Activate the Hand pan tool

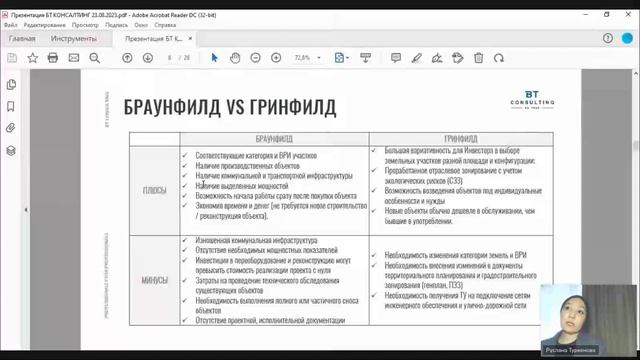coord(235,58)
